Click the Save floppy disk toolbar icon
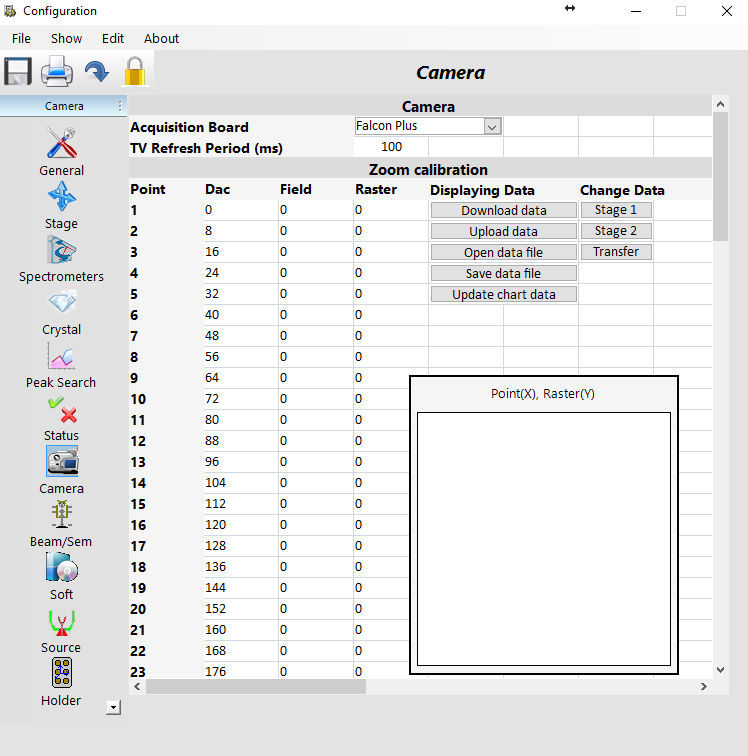 tap(18, 72)
